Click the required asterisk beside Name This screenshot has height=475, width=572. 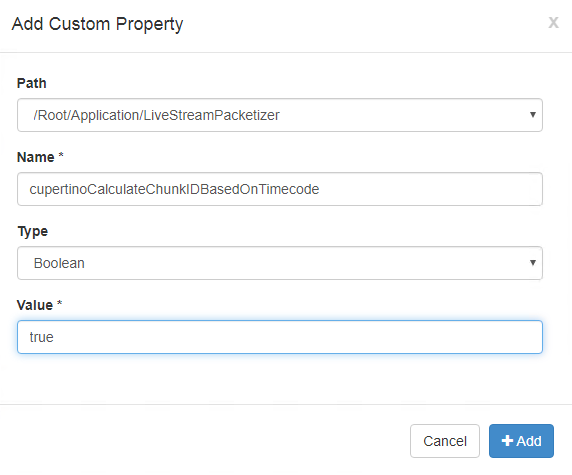coord(61,155)
